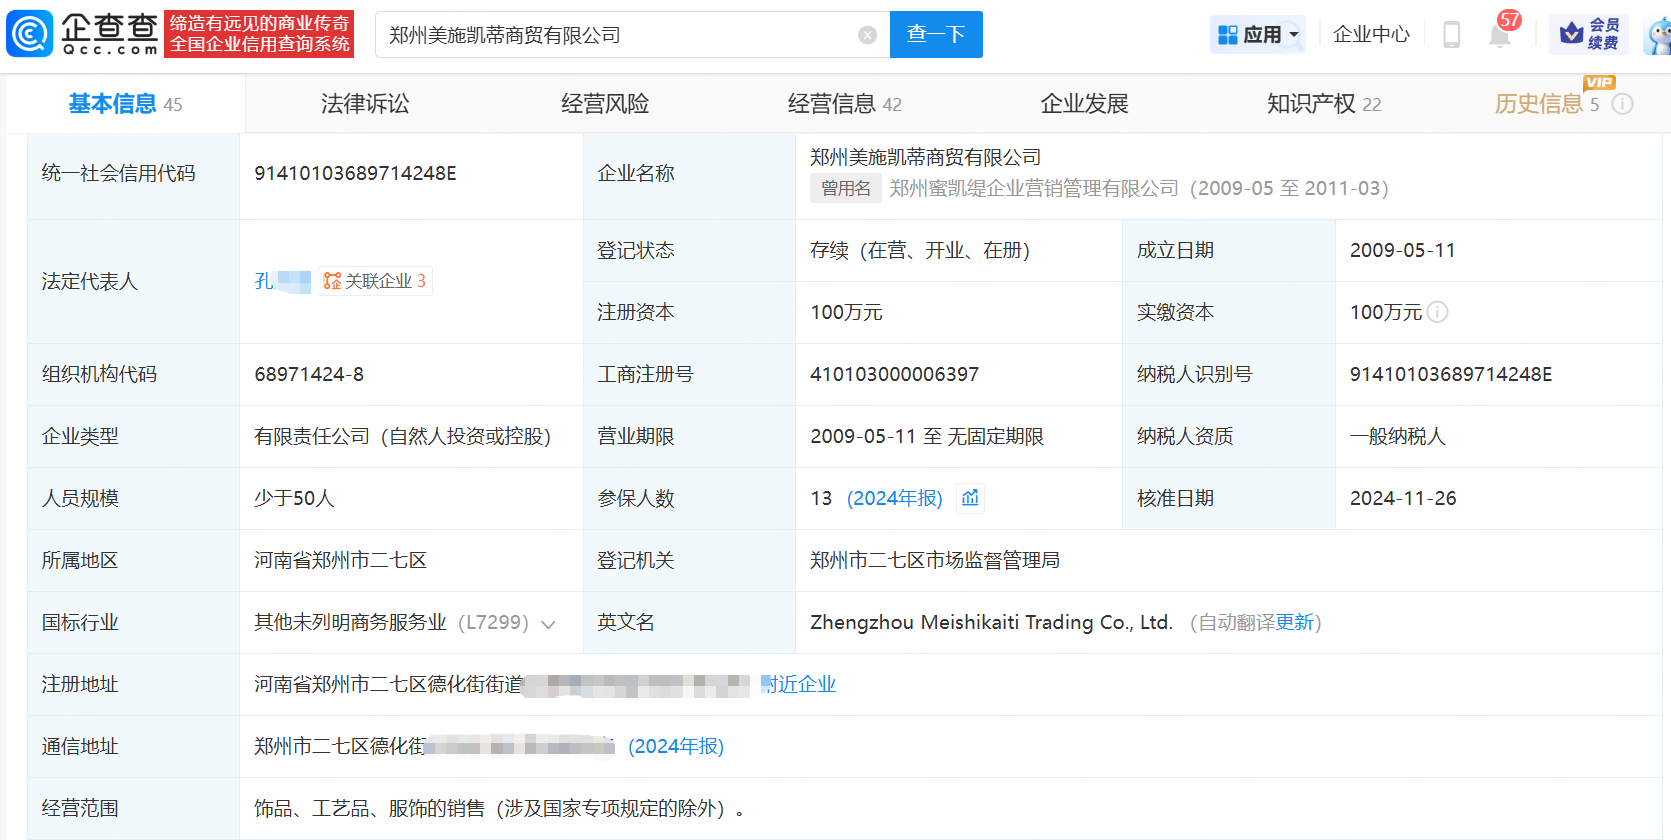This screenshot has width=1671, height=840.
Task: Expand the 国标行业 L7299 chevron
Action: point(548,624)
